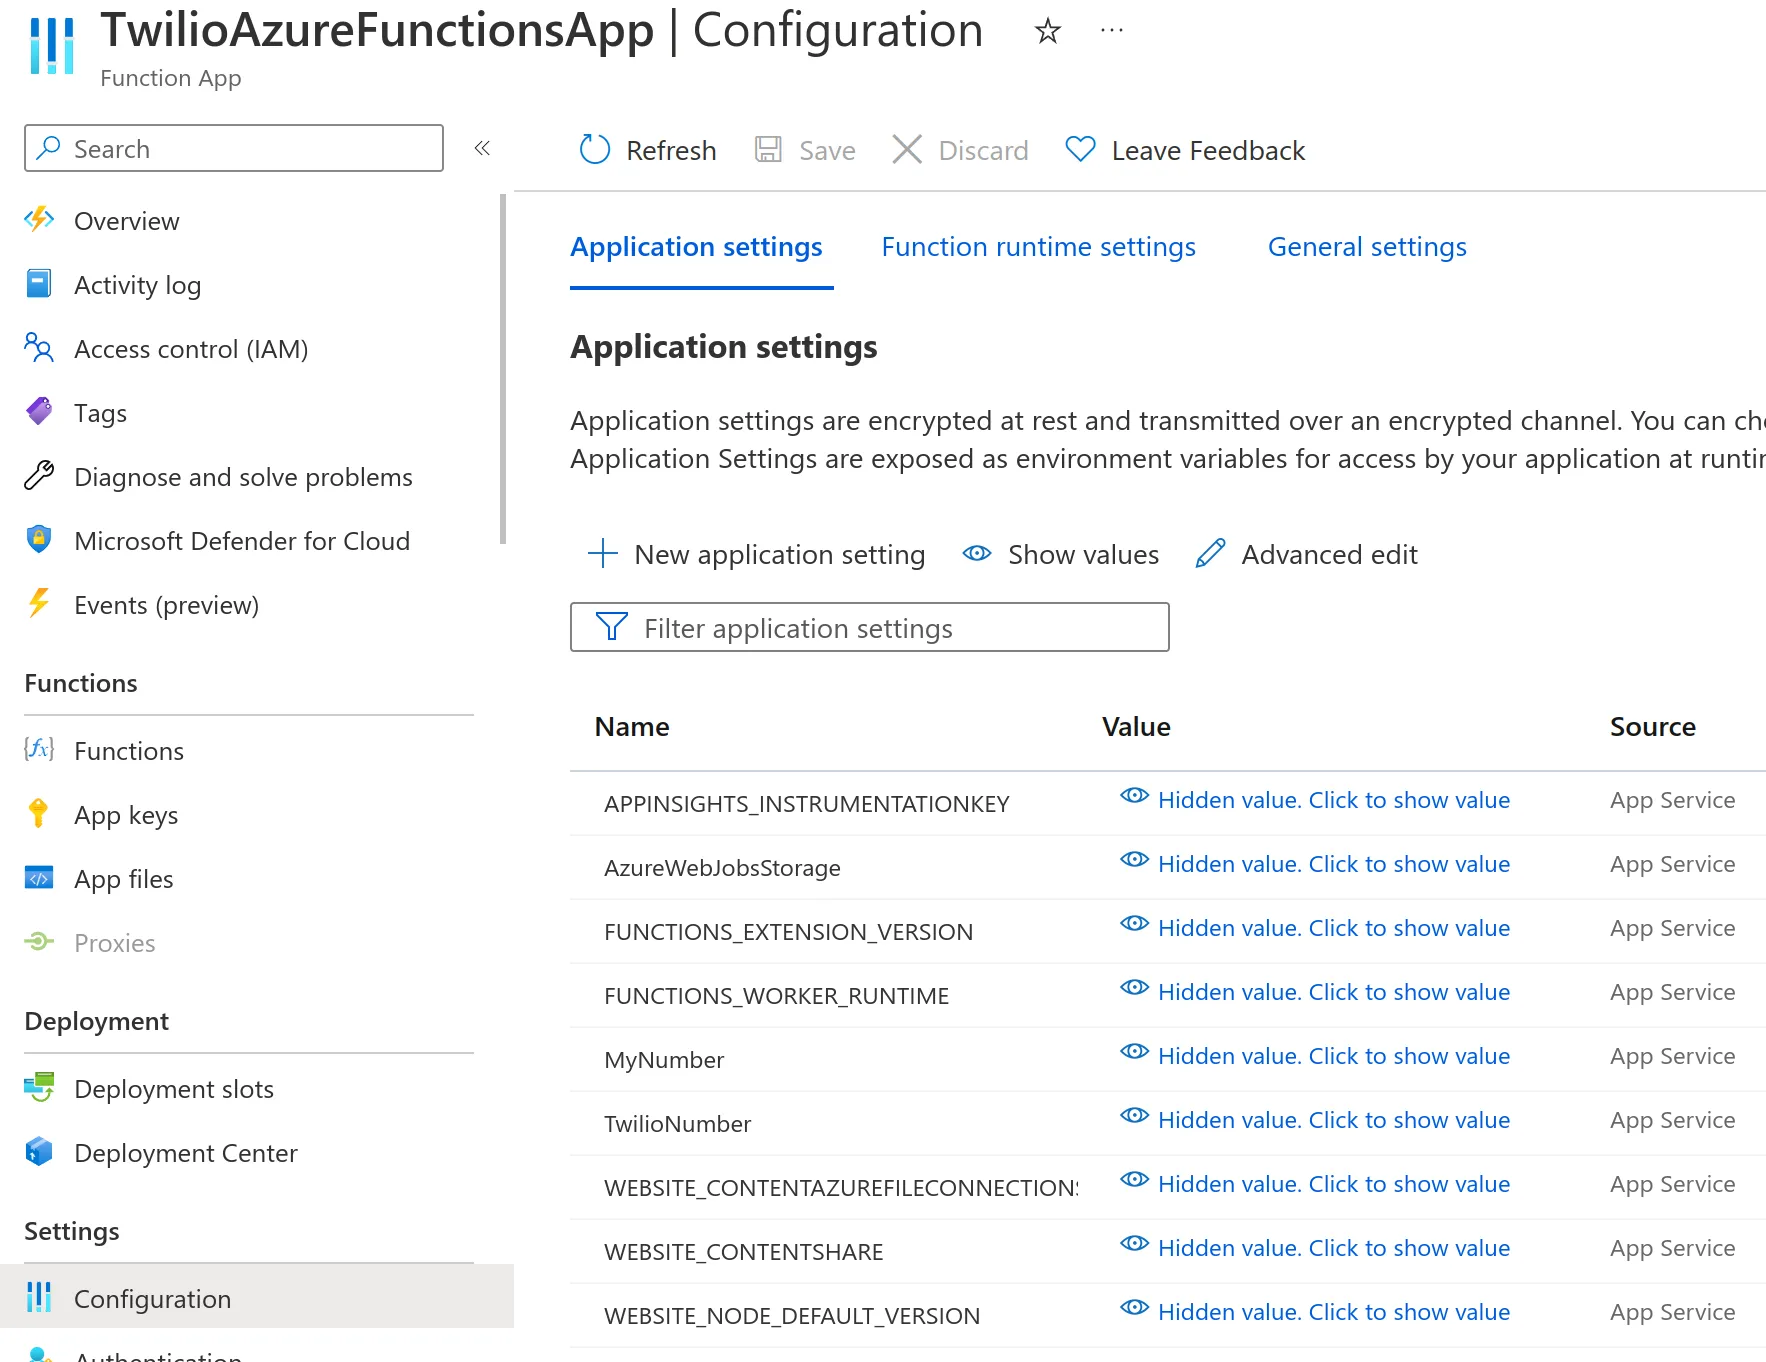Click the Refresh toolbar button
This screenshot has width=1766, height=1362.
(x=648, y=150)
